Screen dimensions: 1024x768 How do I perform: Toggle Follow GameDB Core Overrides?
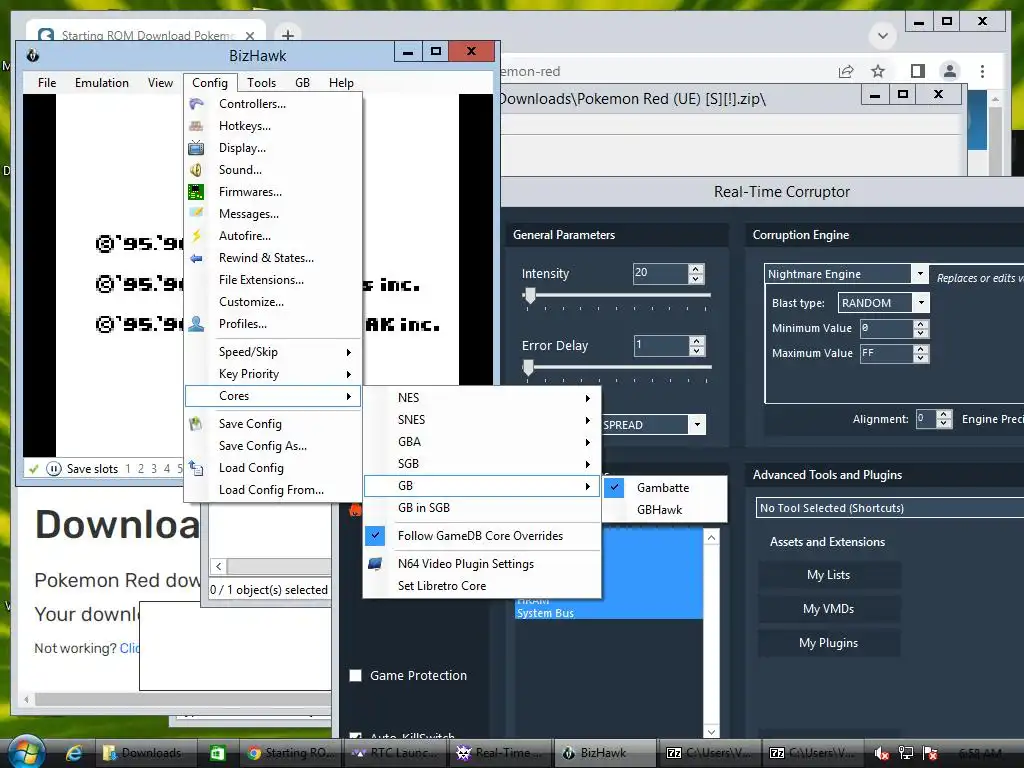point(482,536)
